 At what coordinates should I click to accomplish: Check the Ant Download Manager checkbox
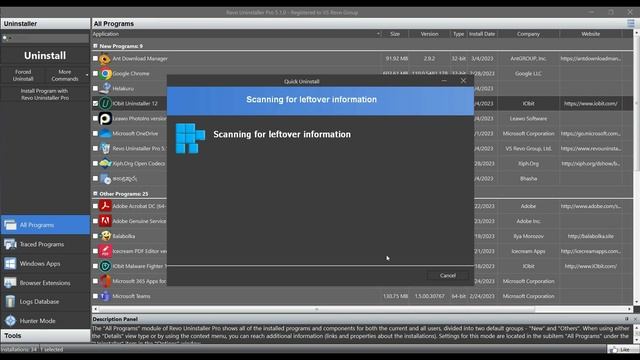95,59
